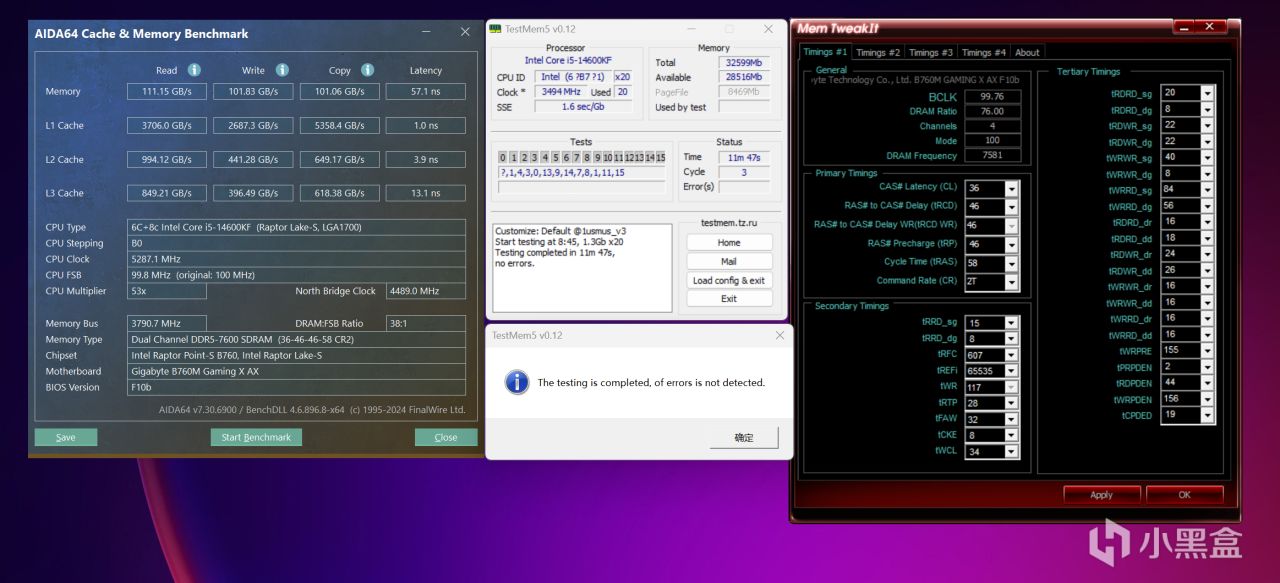Open the Timings #3 tab
This screenshot has height=583, width=1280.
[x=931, y=52]
